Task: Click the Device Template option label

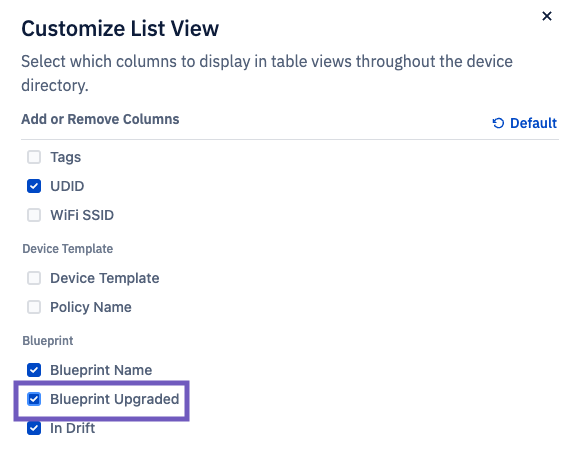Action: (x=105, y=278)
